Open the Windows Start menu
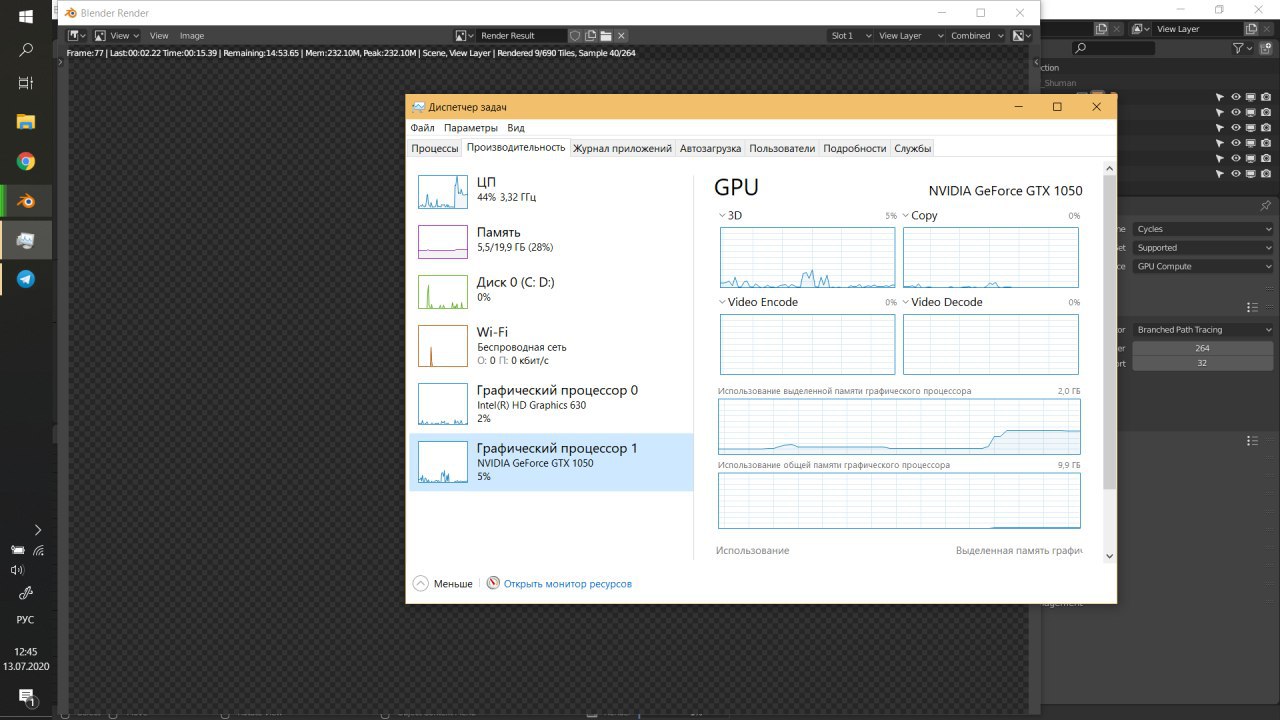Screen dimensions: 1280x720 pos(26,17)
